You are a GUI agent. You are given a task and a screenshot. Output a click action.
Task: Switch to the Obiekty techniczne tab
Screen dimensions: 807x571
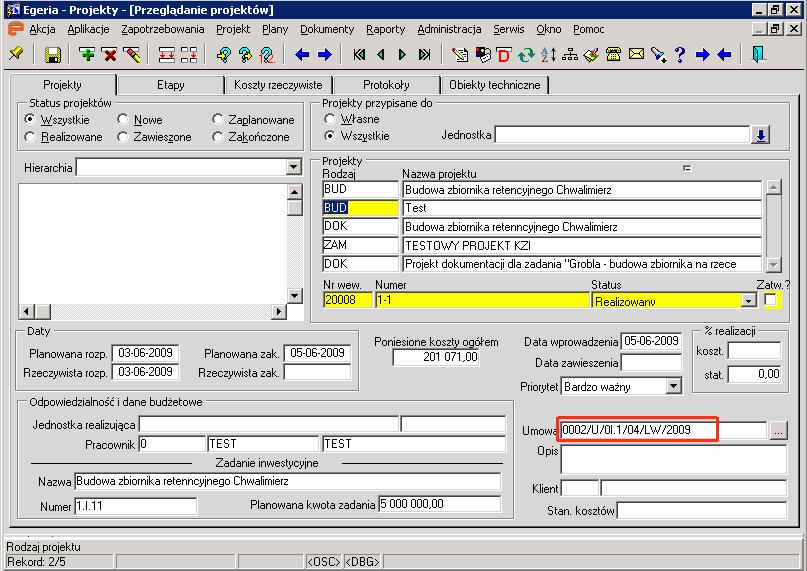click(x=495, y=85)
